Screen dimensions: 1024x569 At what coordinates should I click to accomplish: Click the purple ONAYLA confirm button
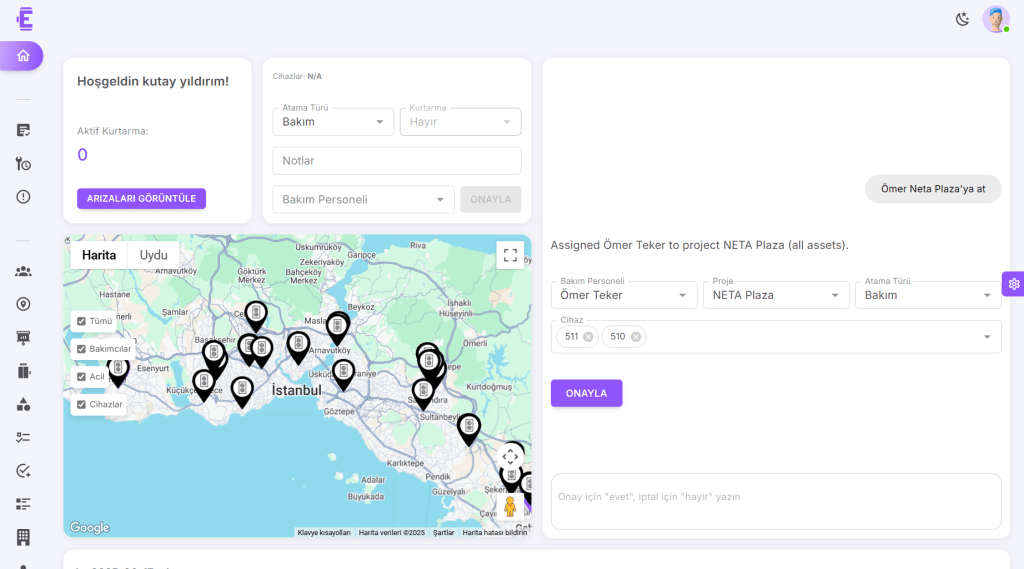[586, 393]
